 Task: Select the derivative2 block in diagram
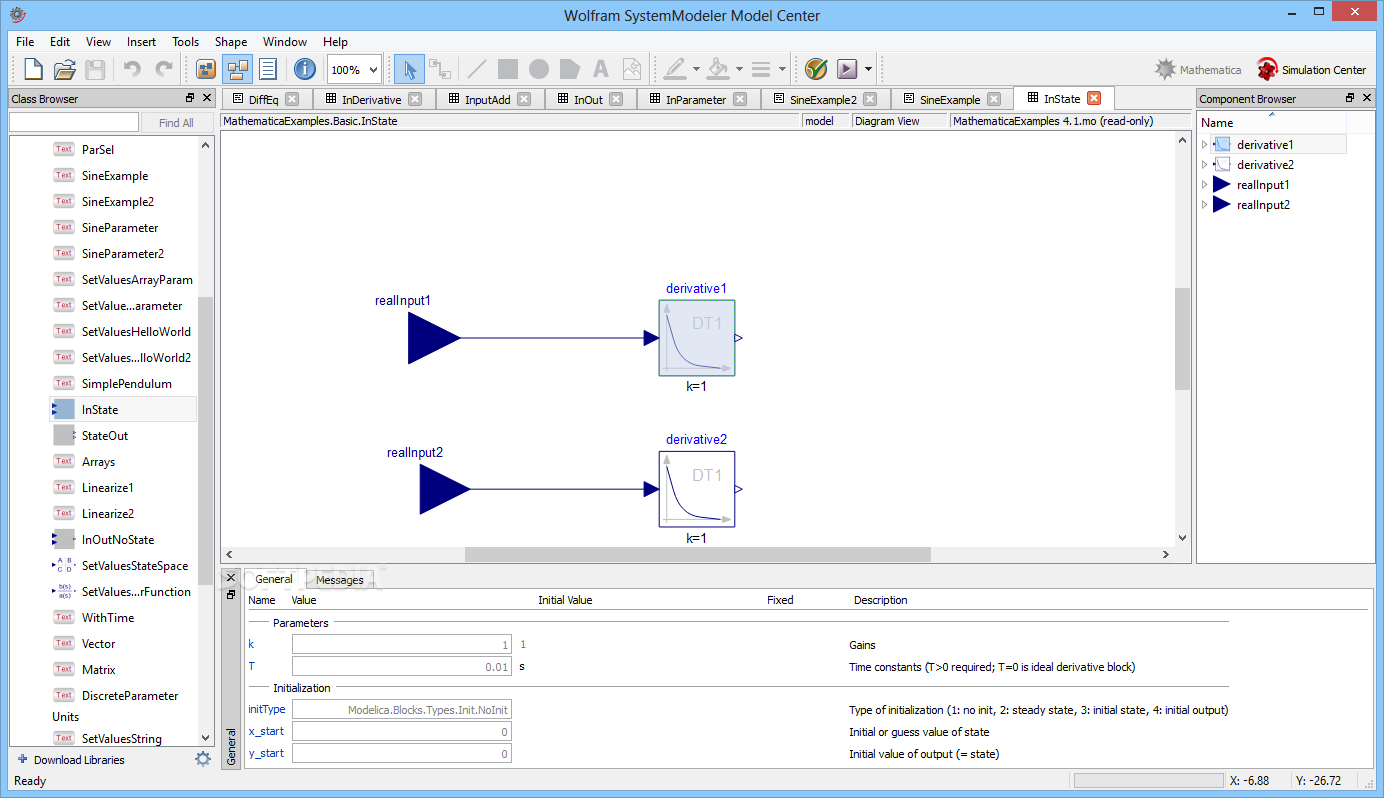click(x=697, y=489)
